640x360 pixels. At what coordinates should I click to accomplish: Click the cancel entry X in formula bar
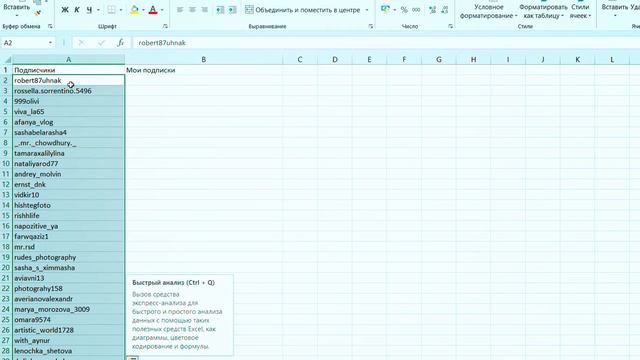point(82,42)
